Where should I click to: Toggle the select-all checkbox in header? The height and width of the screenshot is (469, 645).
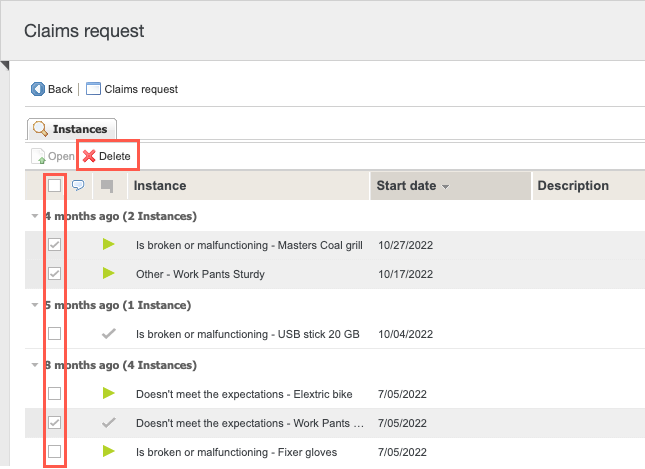tap(55, 185)
